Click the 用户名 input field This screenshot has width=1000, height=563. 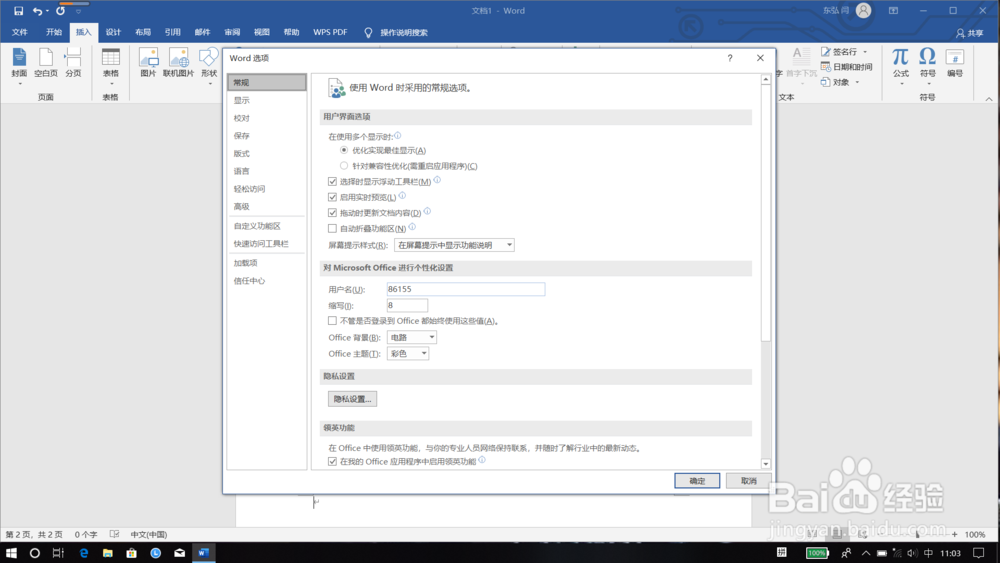tap(466, 289)
